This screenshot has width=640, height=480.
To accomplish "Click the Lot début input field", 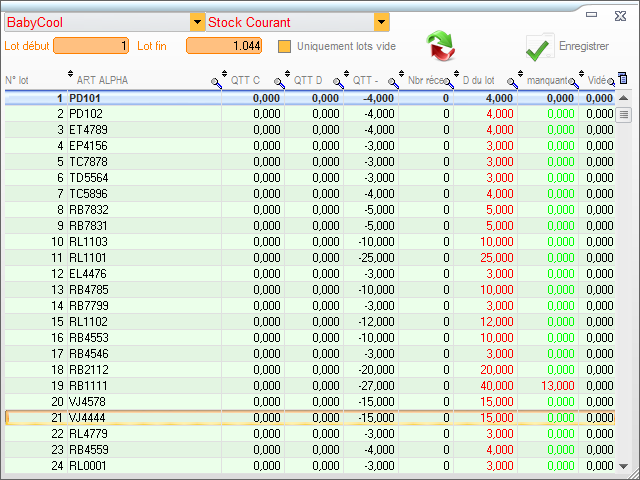I will pyautogui.click(x=91, y=46).
